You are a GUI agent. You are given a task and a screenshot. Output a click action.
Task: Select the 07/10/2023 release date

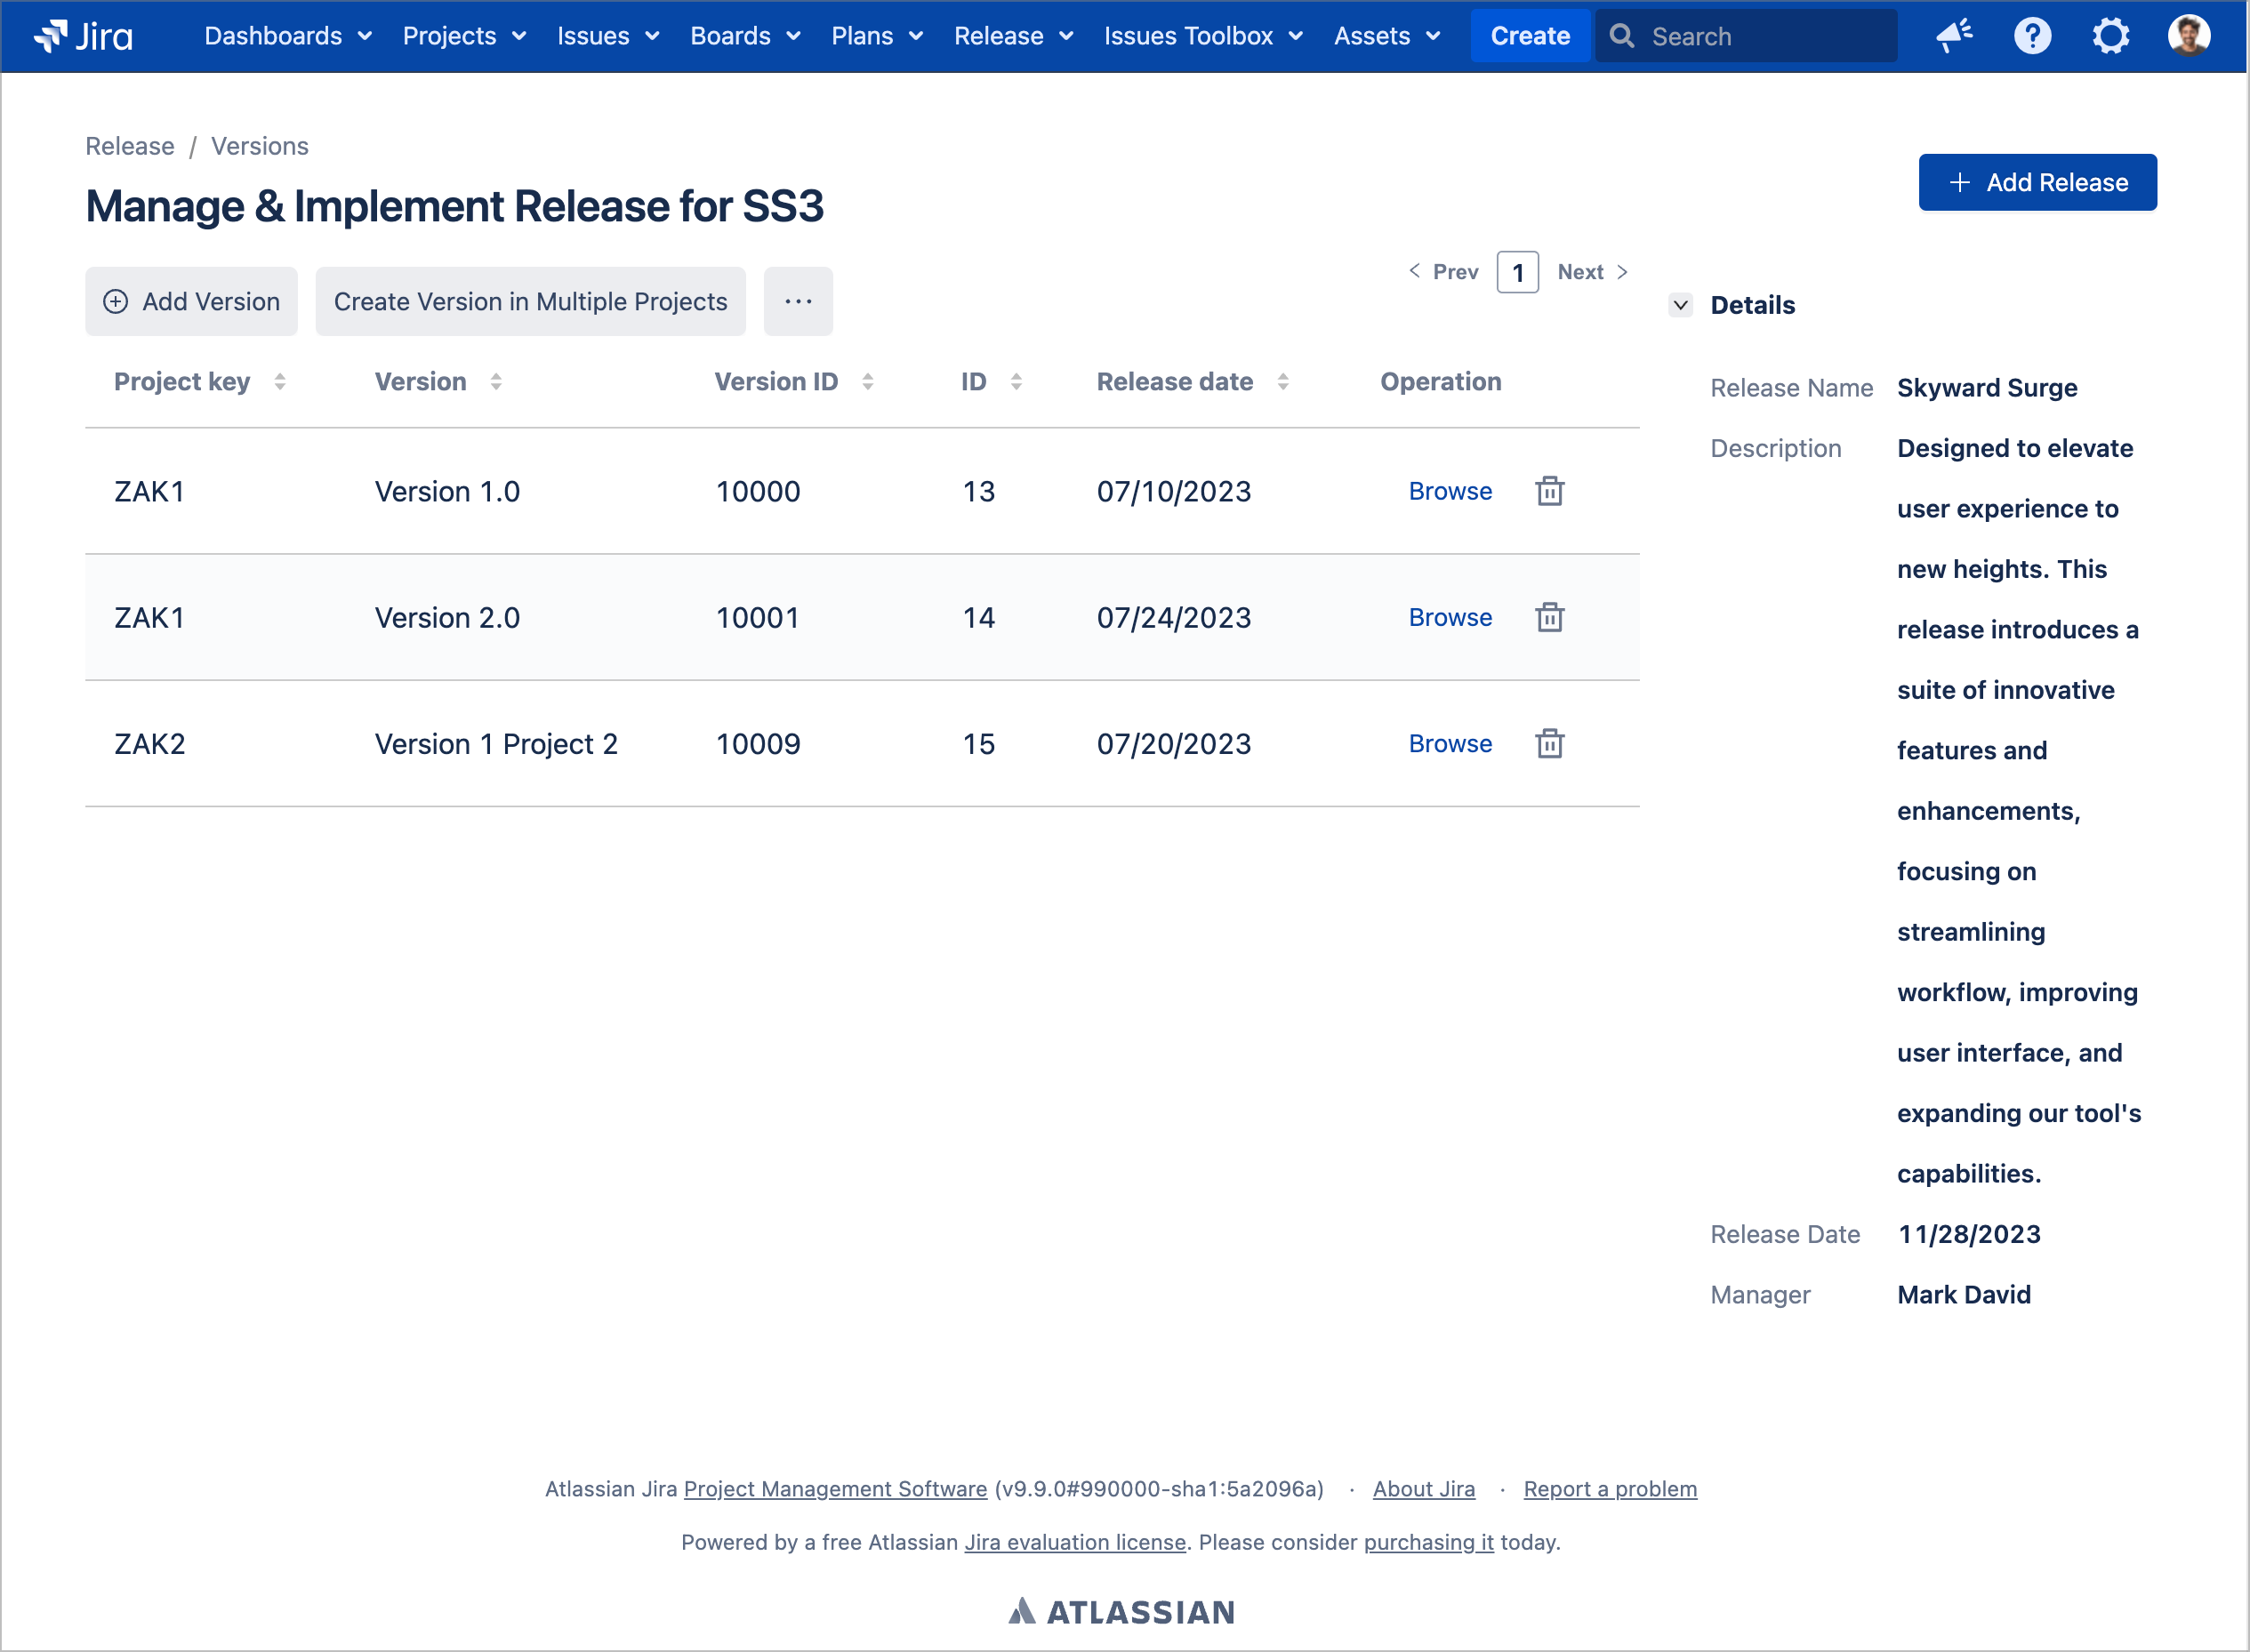click(x=1174, y=491)
